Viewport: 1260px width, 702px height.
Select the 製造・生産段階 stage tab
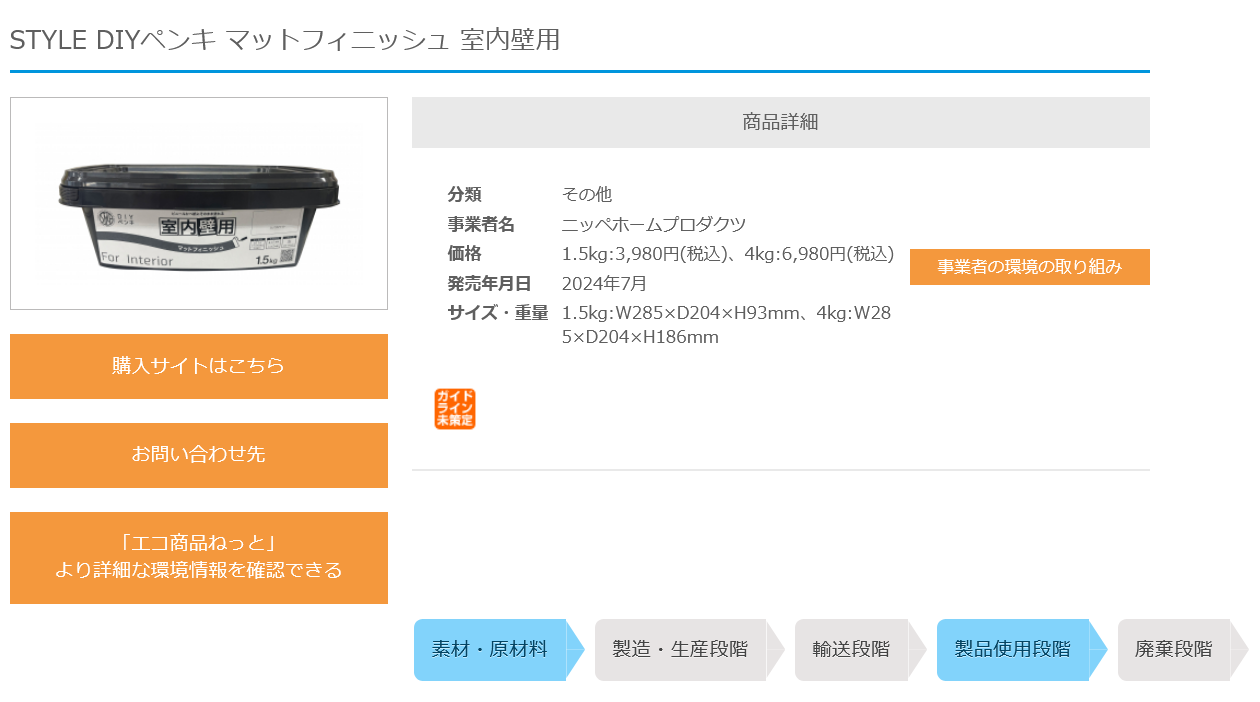point(689,650)
